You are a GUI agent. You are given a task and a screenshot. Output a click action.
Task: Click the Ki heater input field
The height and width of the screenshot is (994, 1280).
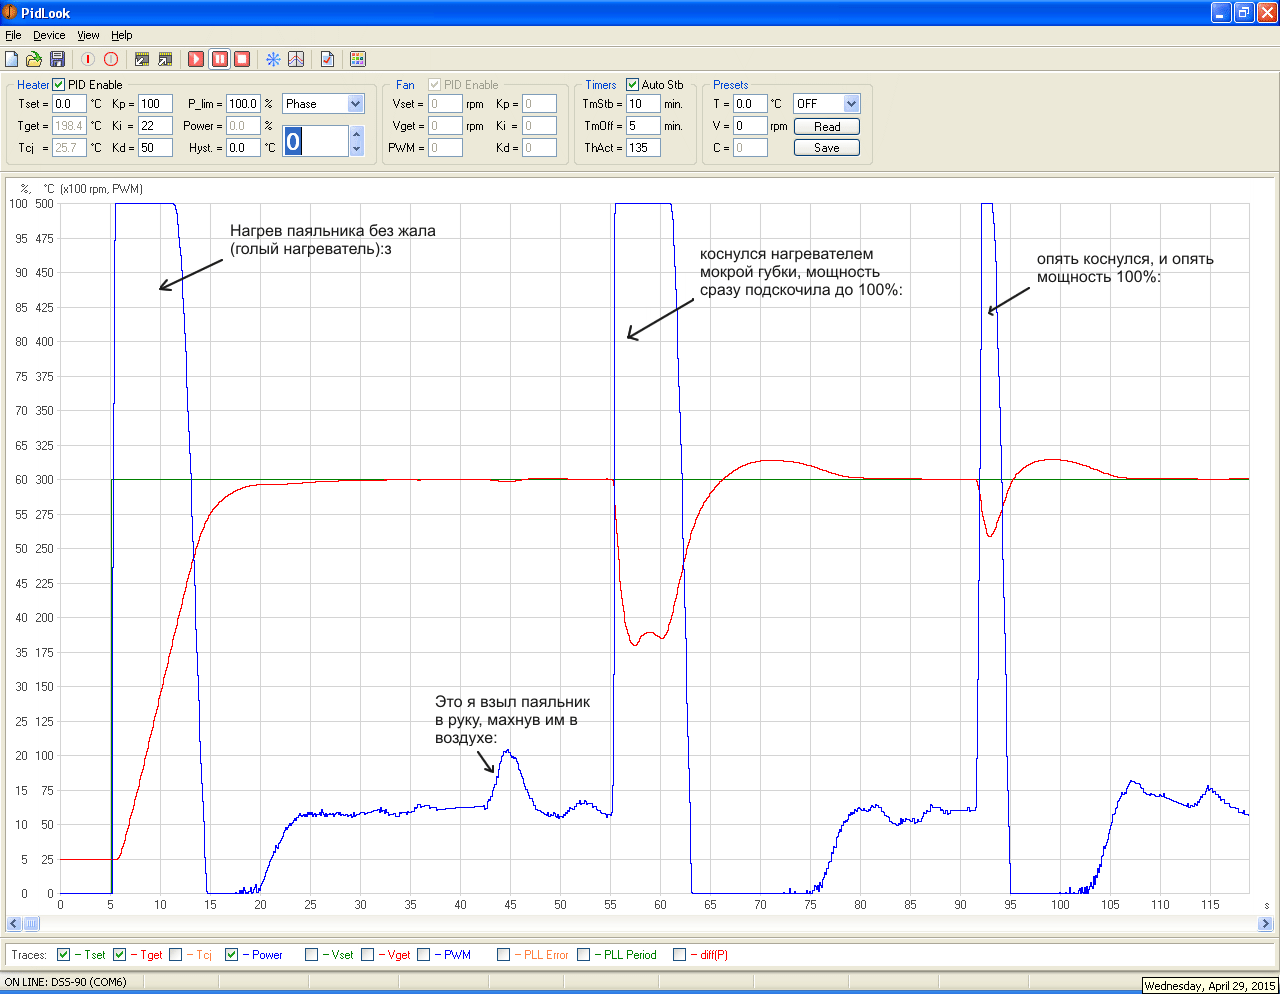155,126
